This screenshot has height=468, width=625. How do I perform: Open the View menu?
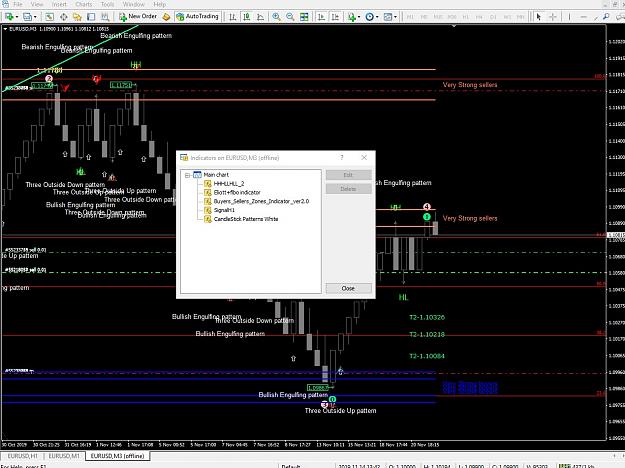click(37, 4)
